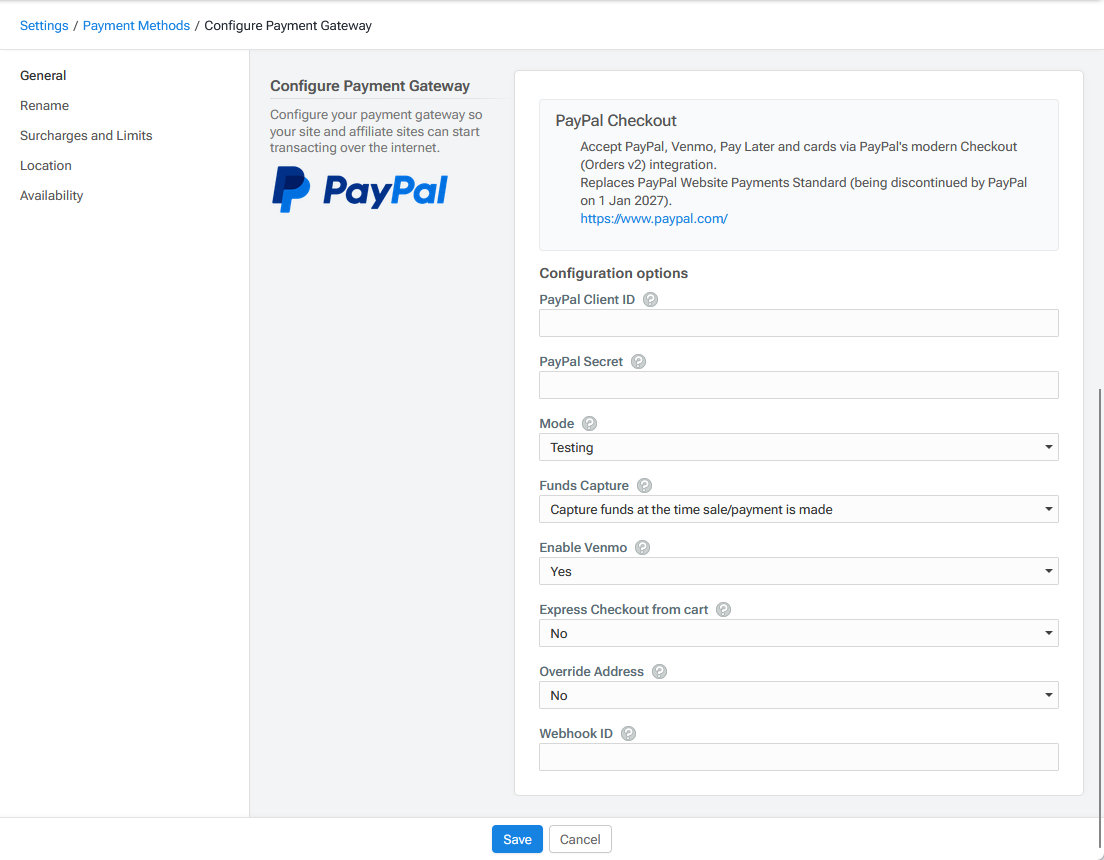Click the Cancel button
Image resolution: width=1104 pixels, height=860 pixels.
(579, 839)
